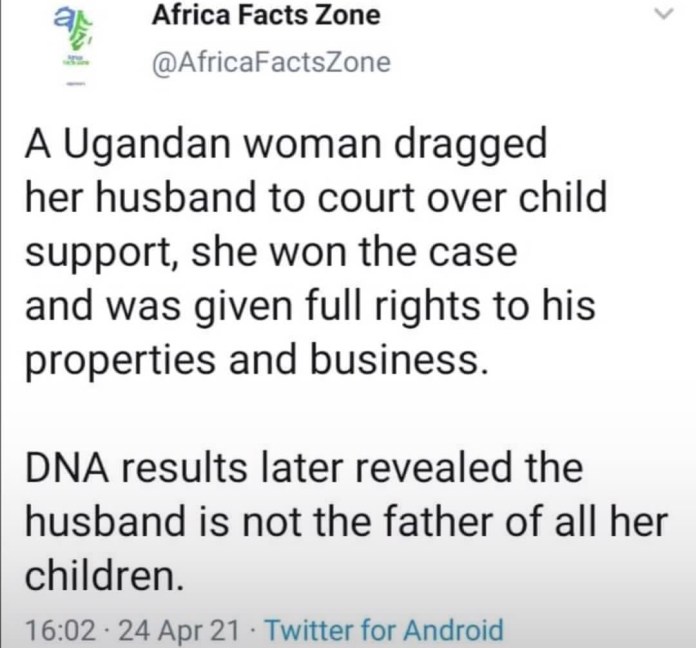Expand the tweet options chevron

click(x=664, y=15)
